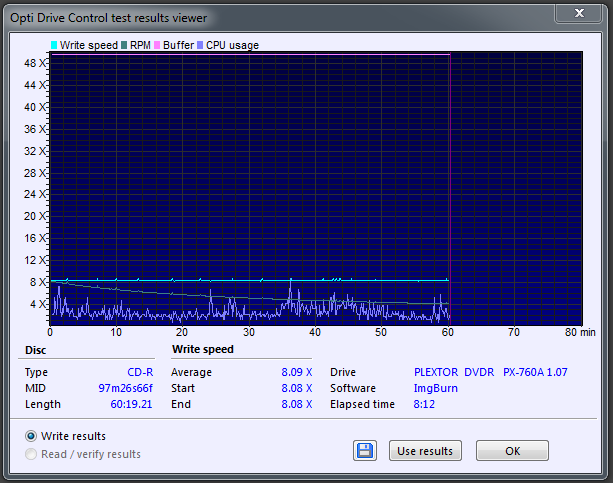
Task: Click the floppy disk save icon
Action: (365, 451)
